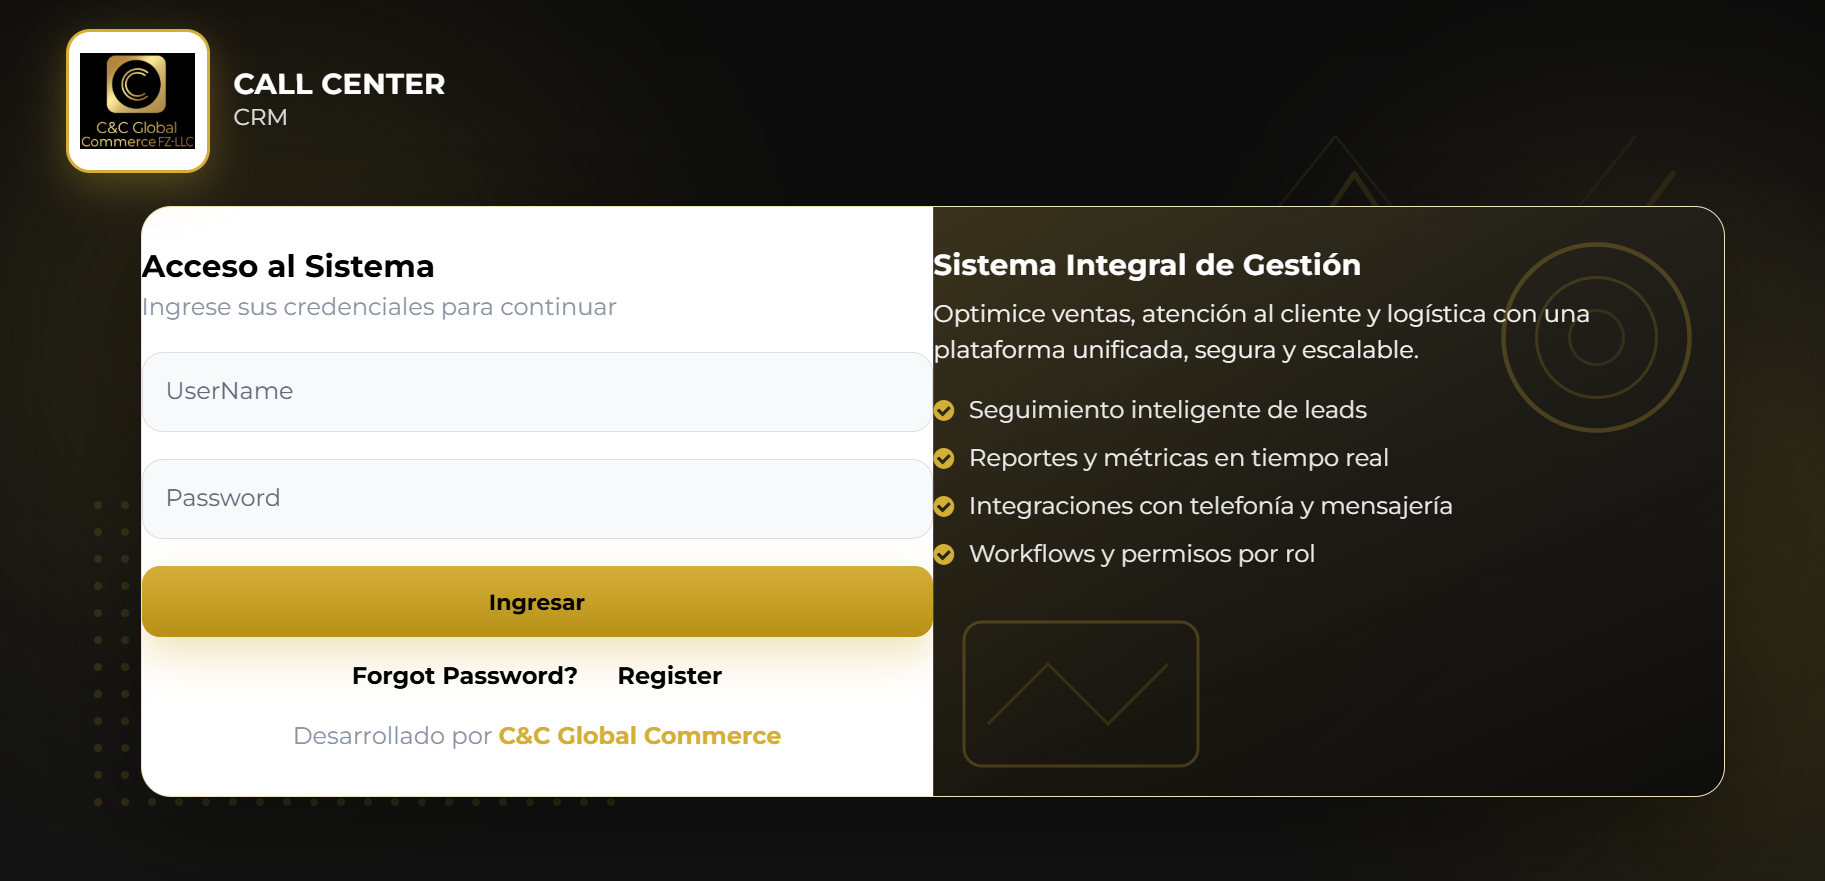The image size is (1825, 881).
Task: Click the credentials instruction subtitle text
Action: (379, 307)
